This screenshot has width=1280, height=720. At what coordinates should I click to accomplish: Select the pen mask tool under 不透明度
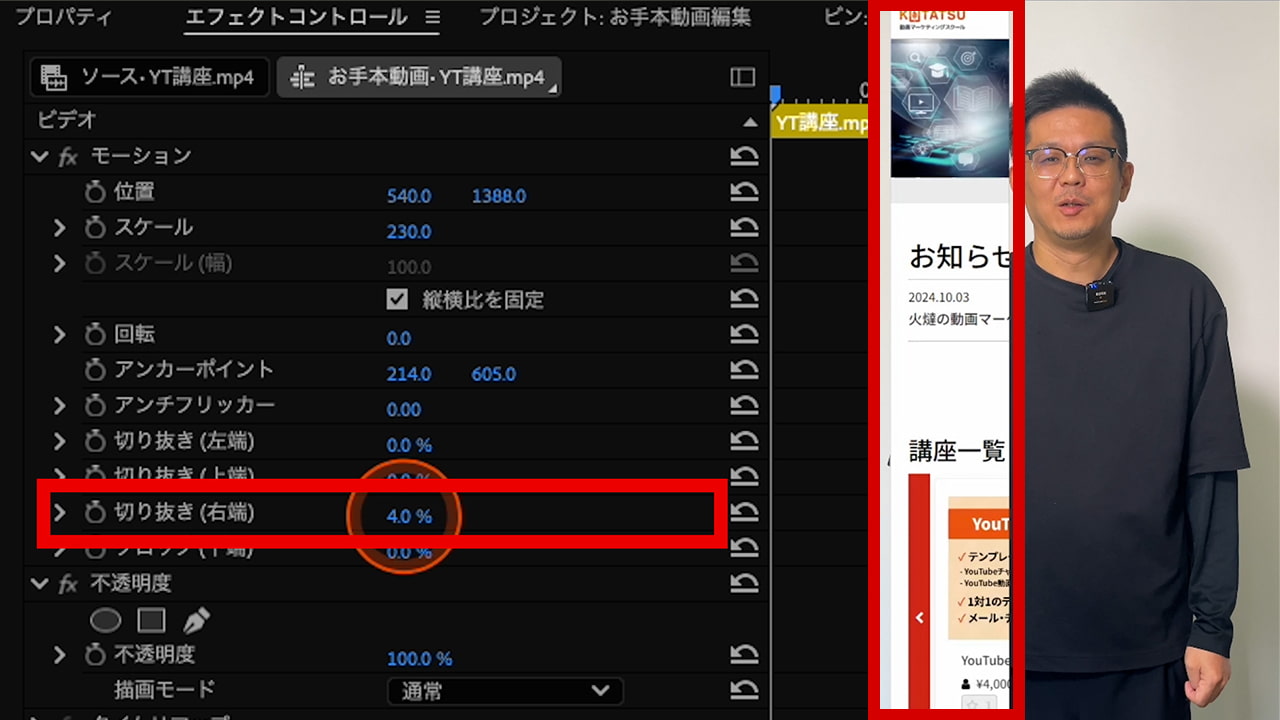coord(196,620)
